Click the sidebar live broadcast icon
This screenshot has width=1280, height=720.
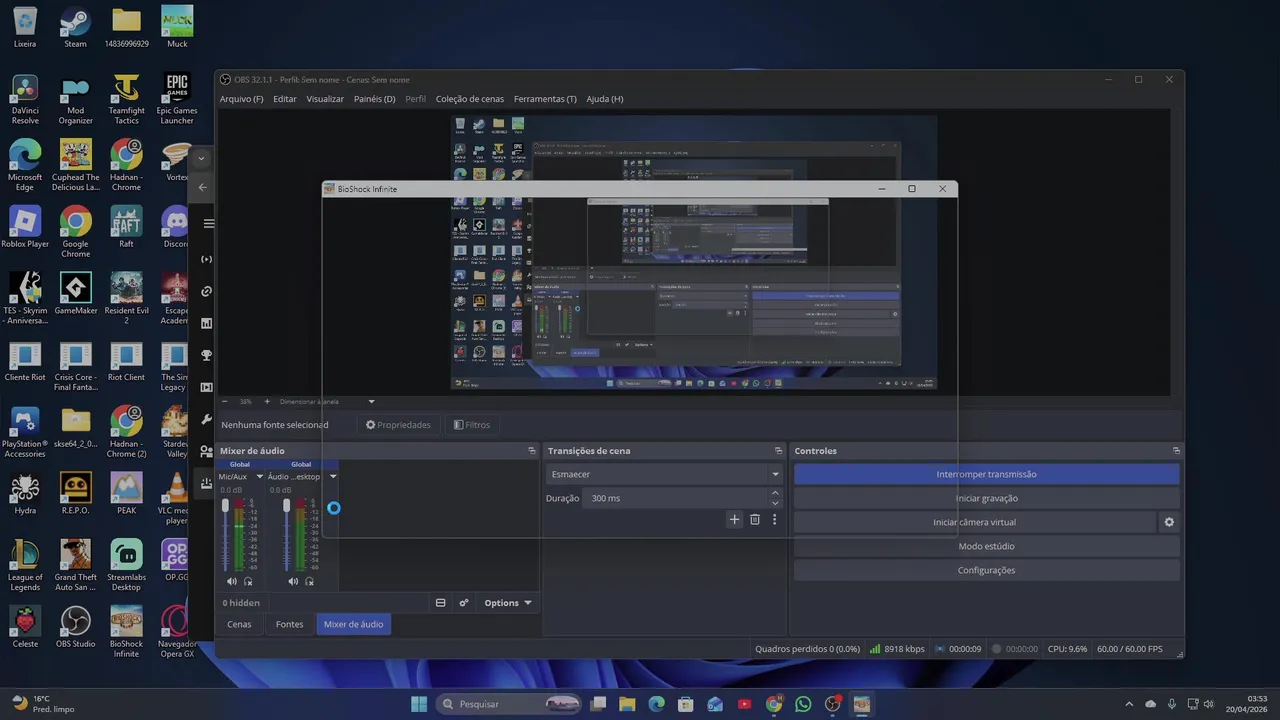tap(207, 259)
